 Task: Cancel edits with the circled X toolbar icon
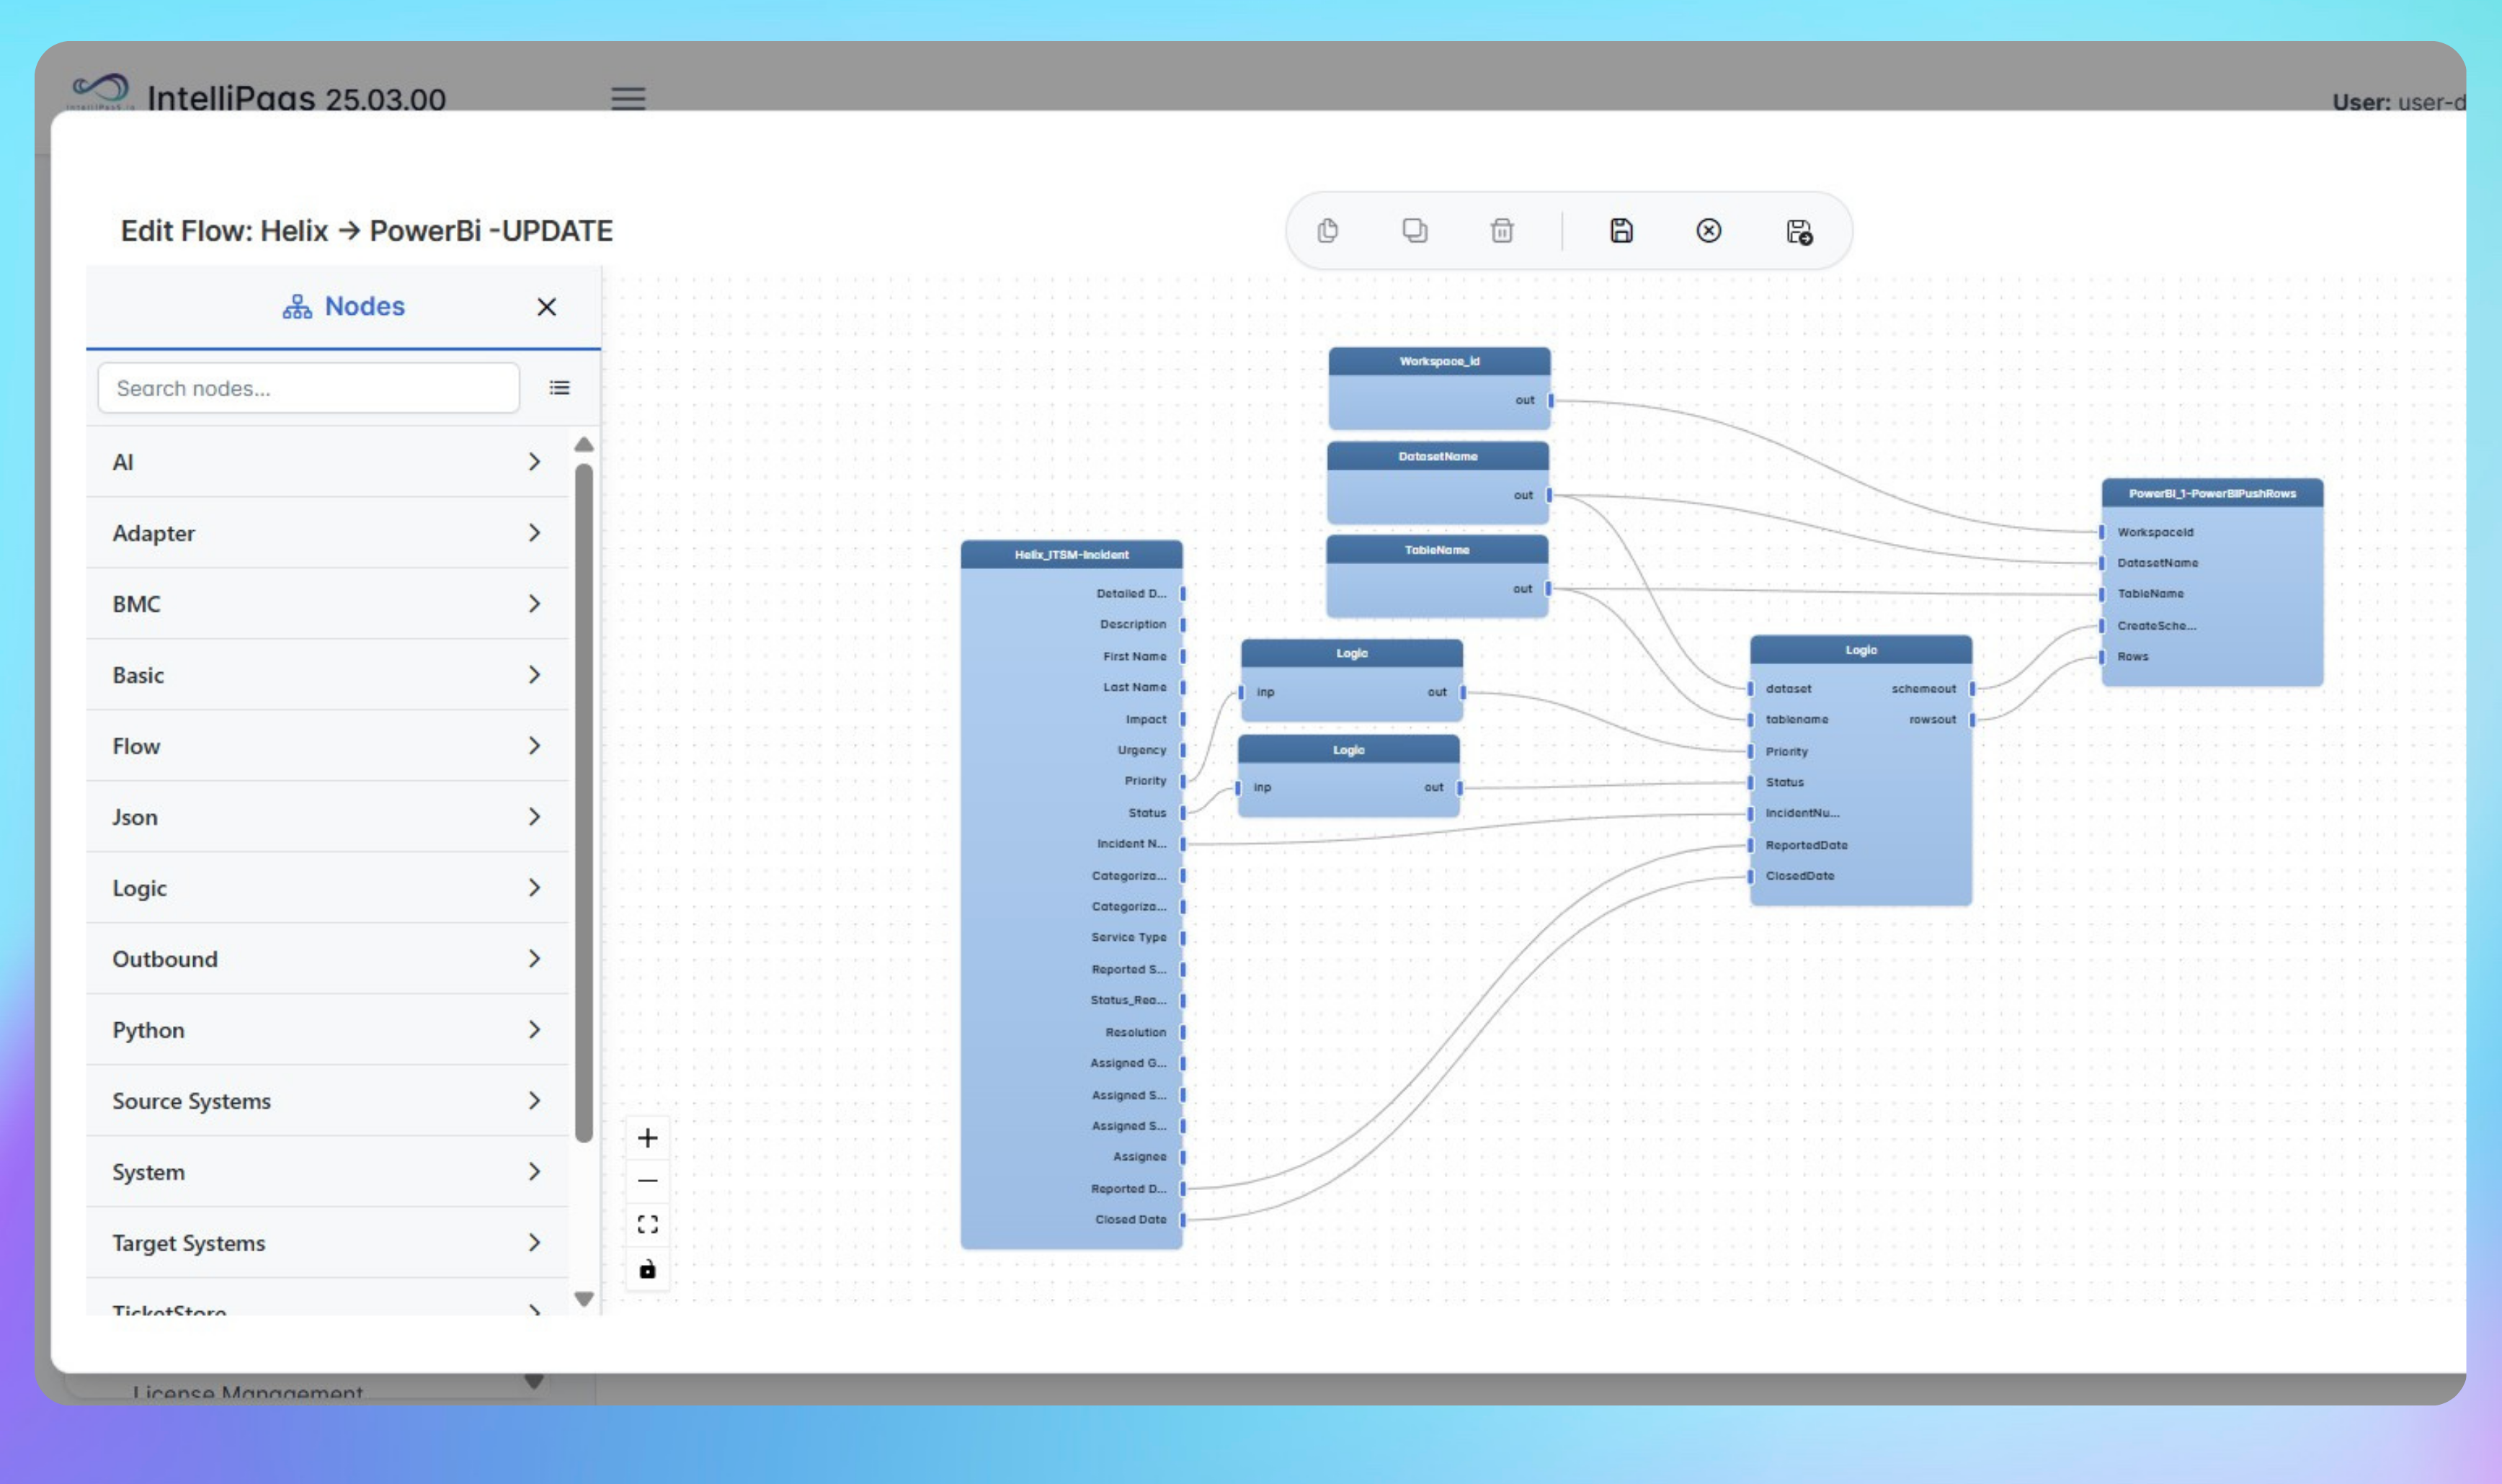[x=1709, y=231]
